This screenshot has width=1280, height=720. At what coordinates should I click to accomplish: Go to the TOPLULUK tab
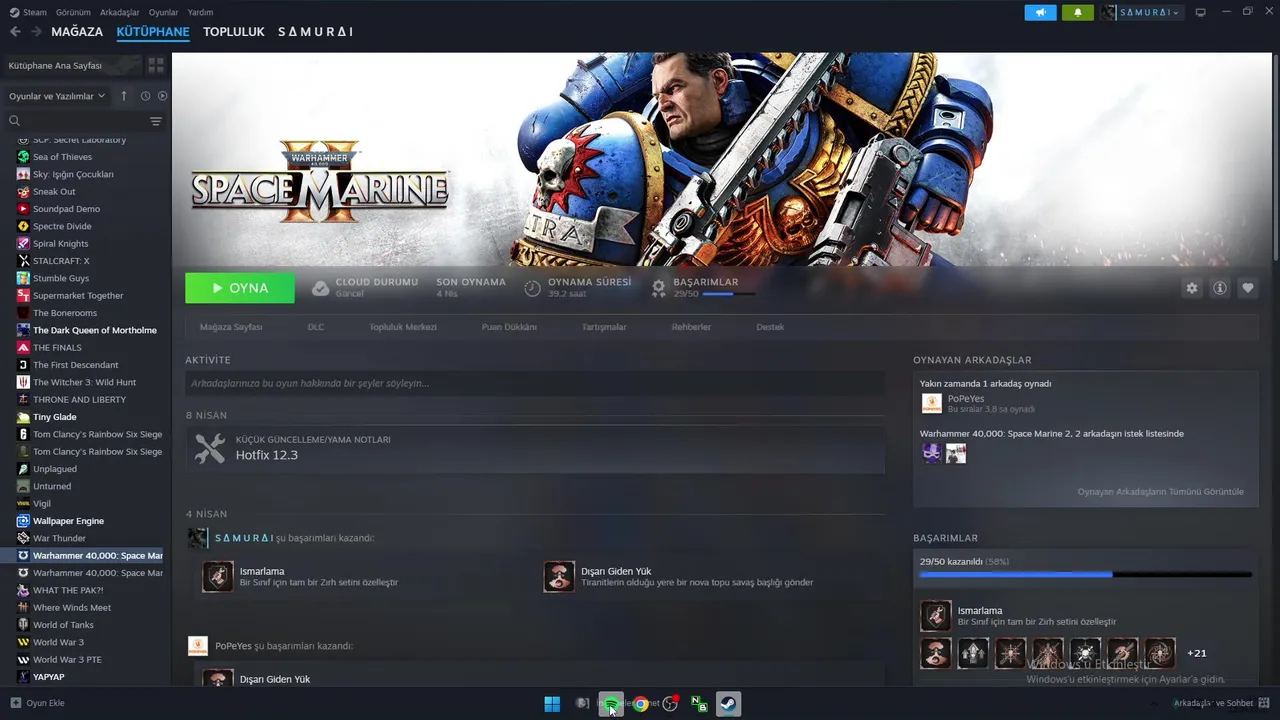[234, 32]
